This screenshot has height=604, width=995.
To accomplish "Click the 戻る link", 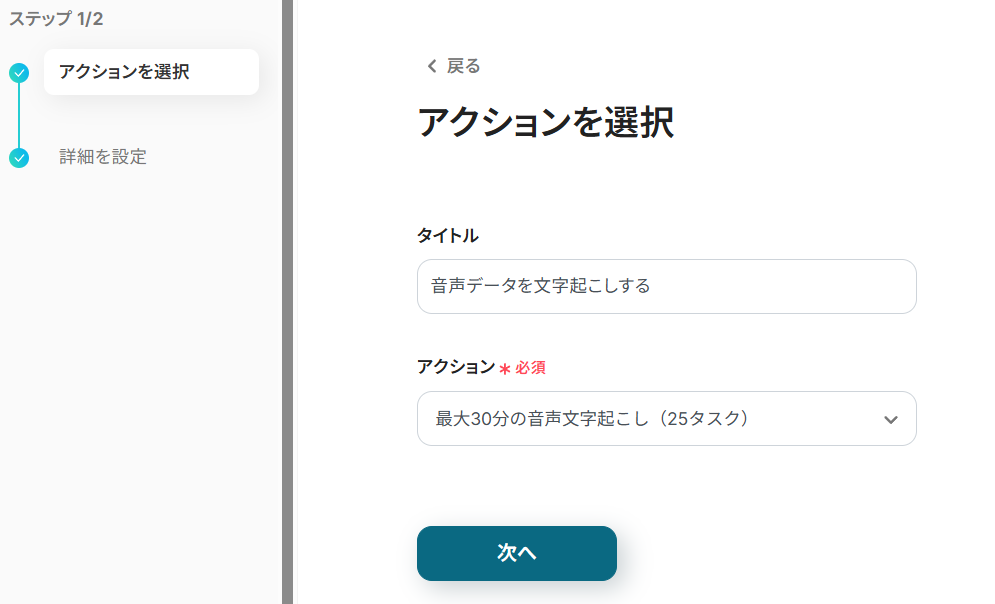I will tap(463, 66).
